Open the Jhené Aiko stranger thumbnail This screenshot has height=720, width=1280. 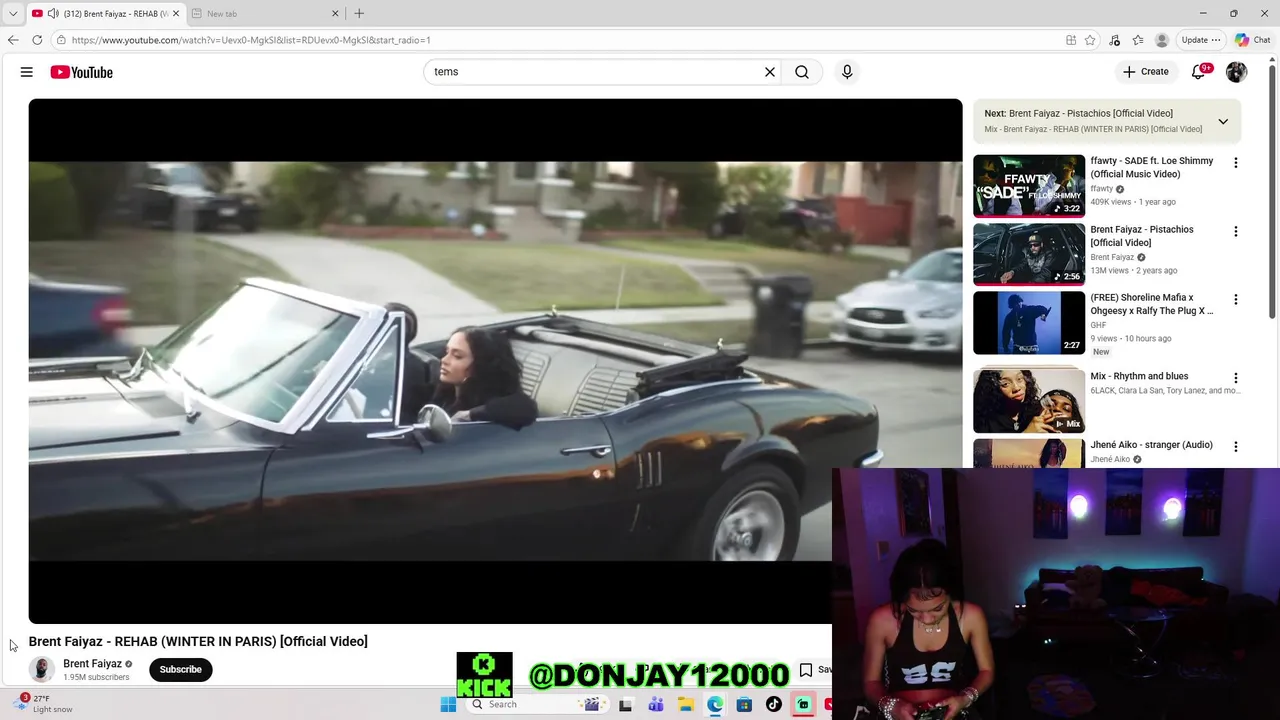pyautogui.click(x=1029, y=453)
